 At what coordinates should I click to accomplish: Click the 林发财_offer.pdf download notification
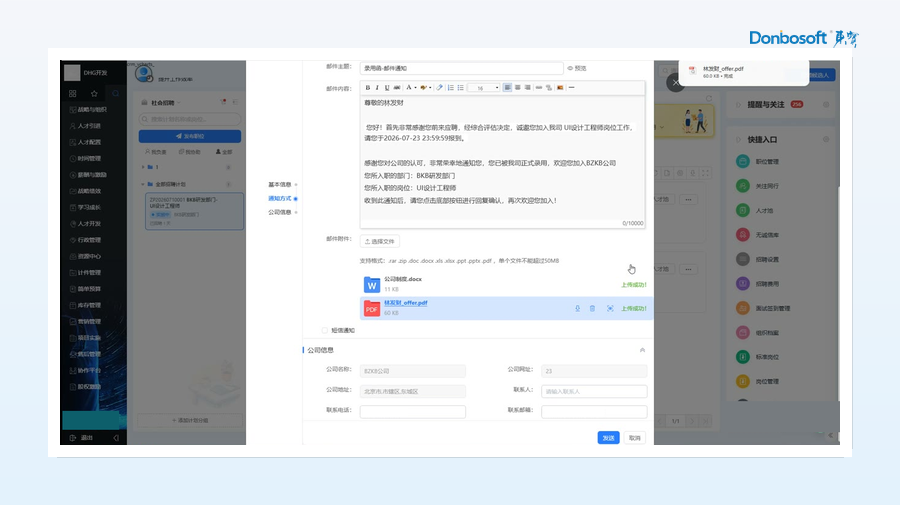point(744,72)
